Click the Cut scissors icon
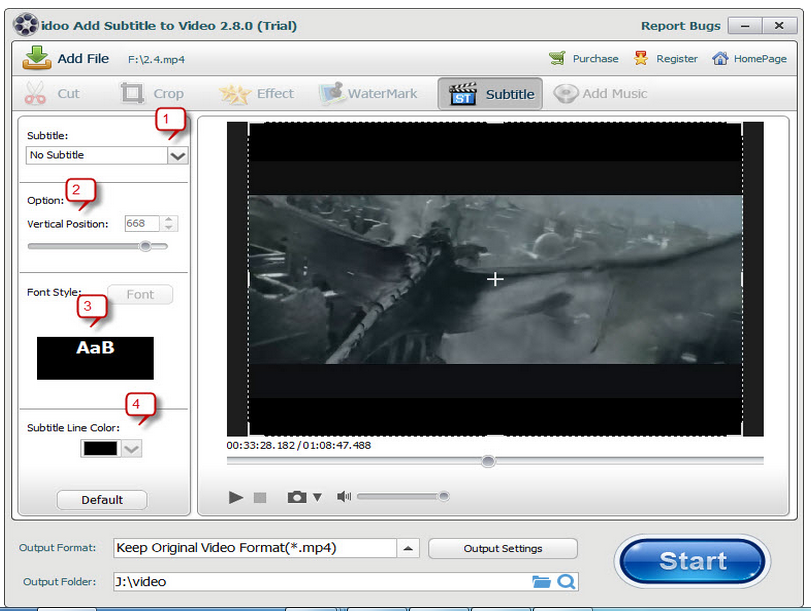 [x=35, y=93]
